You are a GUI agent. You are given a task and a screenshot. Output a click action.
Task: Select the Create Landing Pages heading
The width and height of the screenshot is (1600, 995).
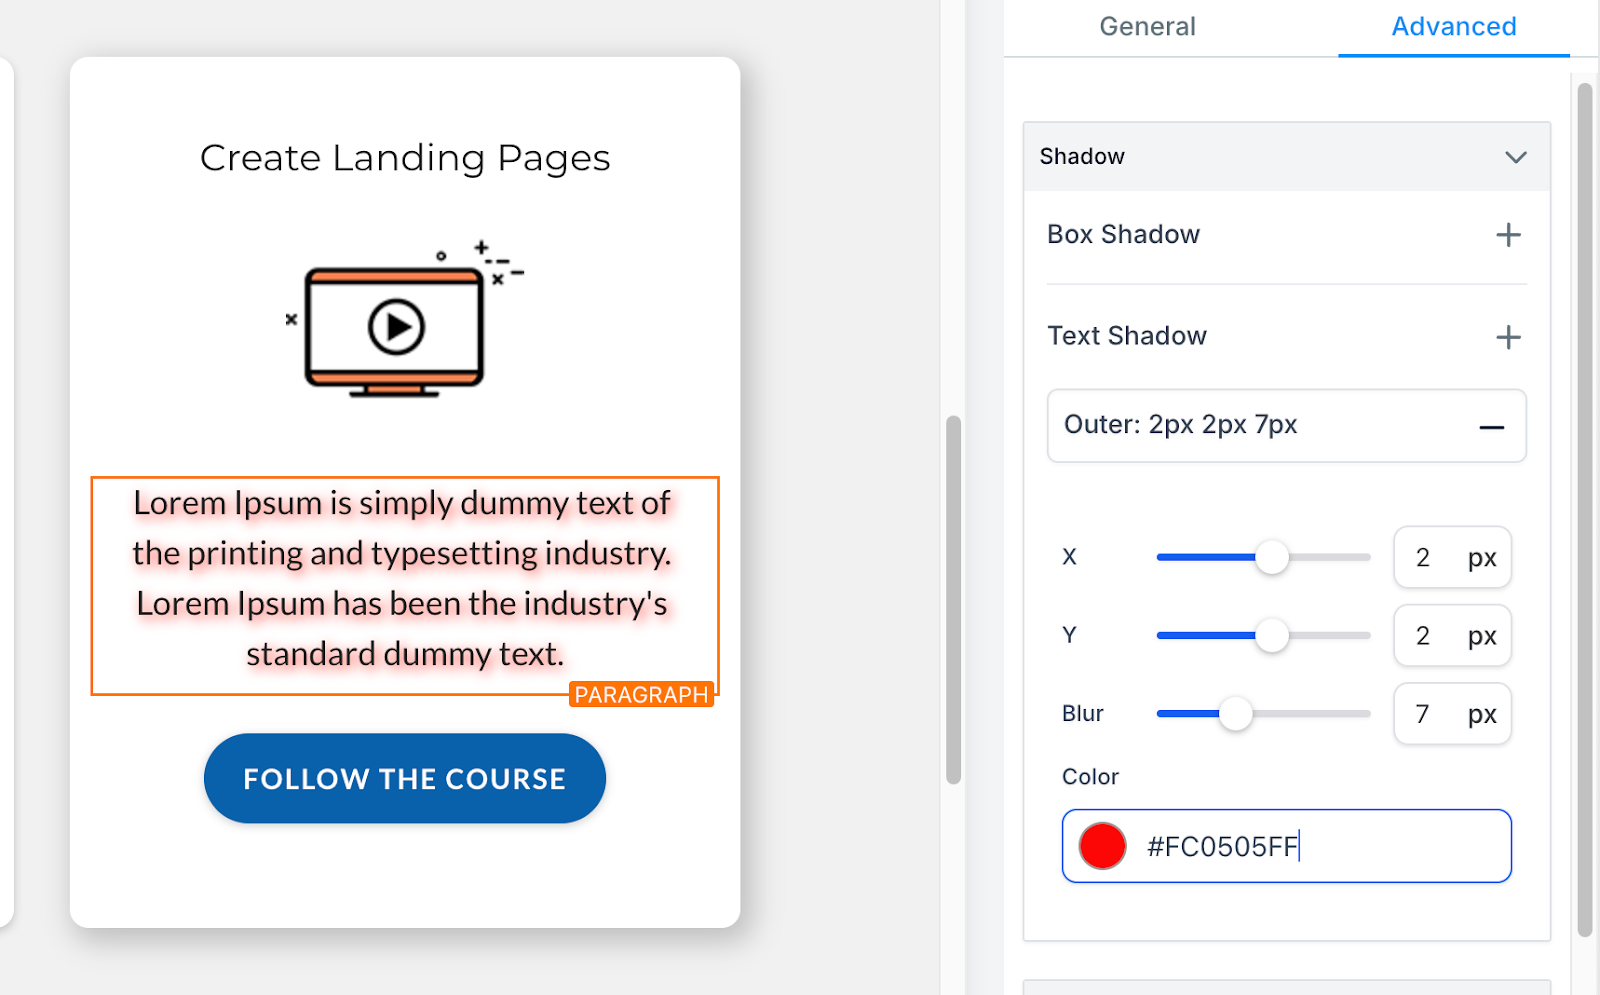coord(405,158)
